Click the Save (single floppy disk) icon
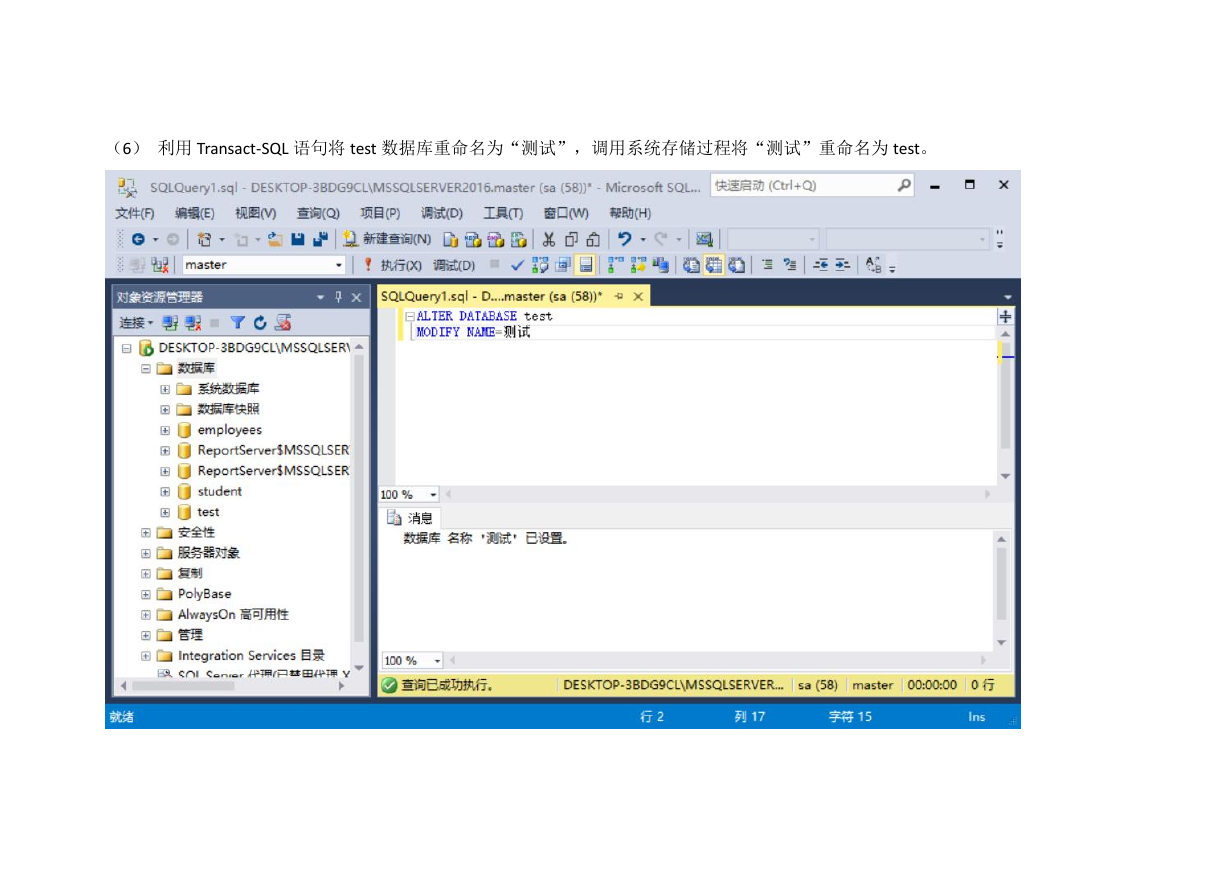 point(298,239)
